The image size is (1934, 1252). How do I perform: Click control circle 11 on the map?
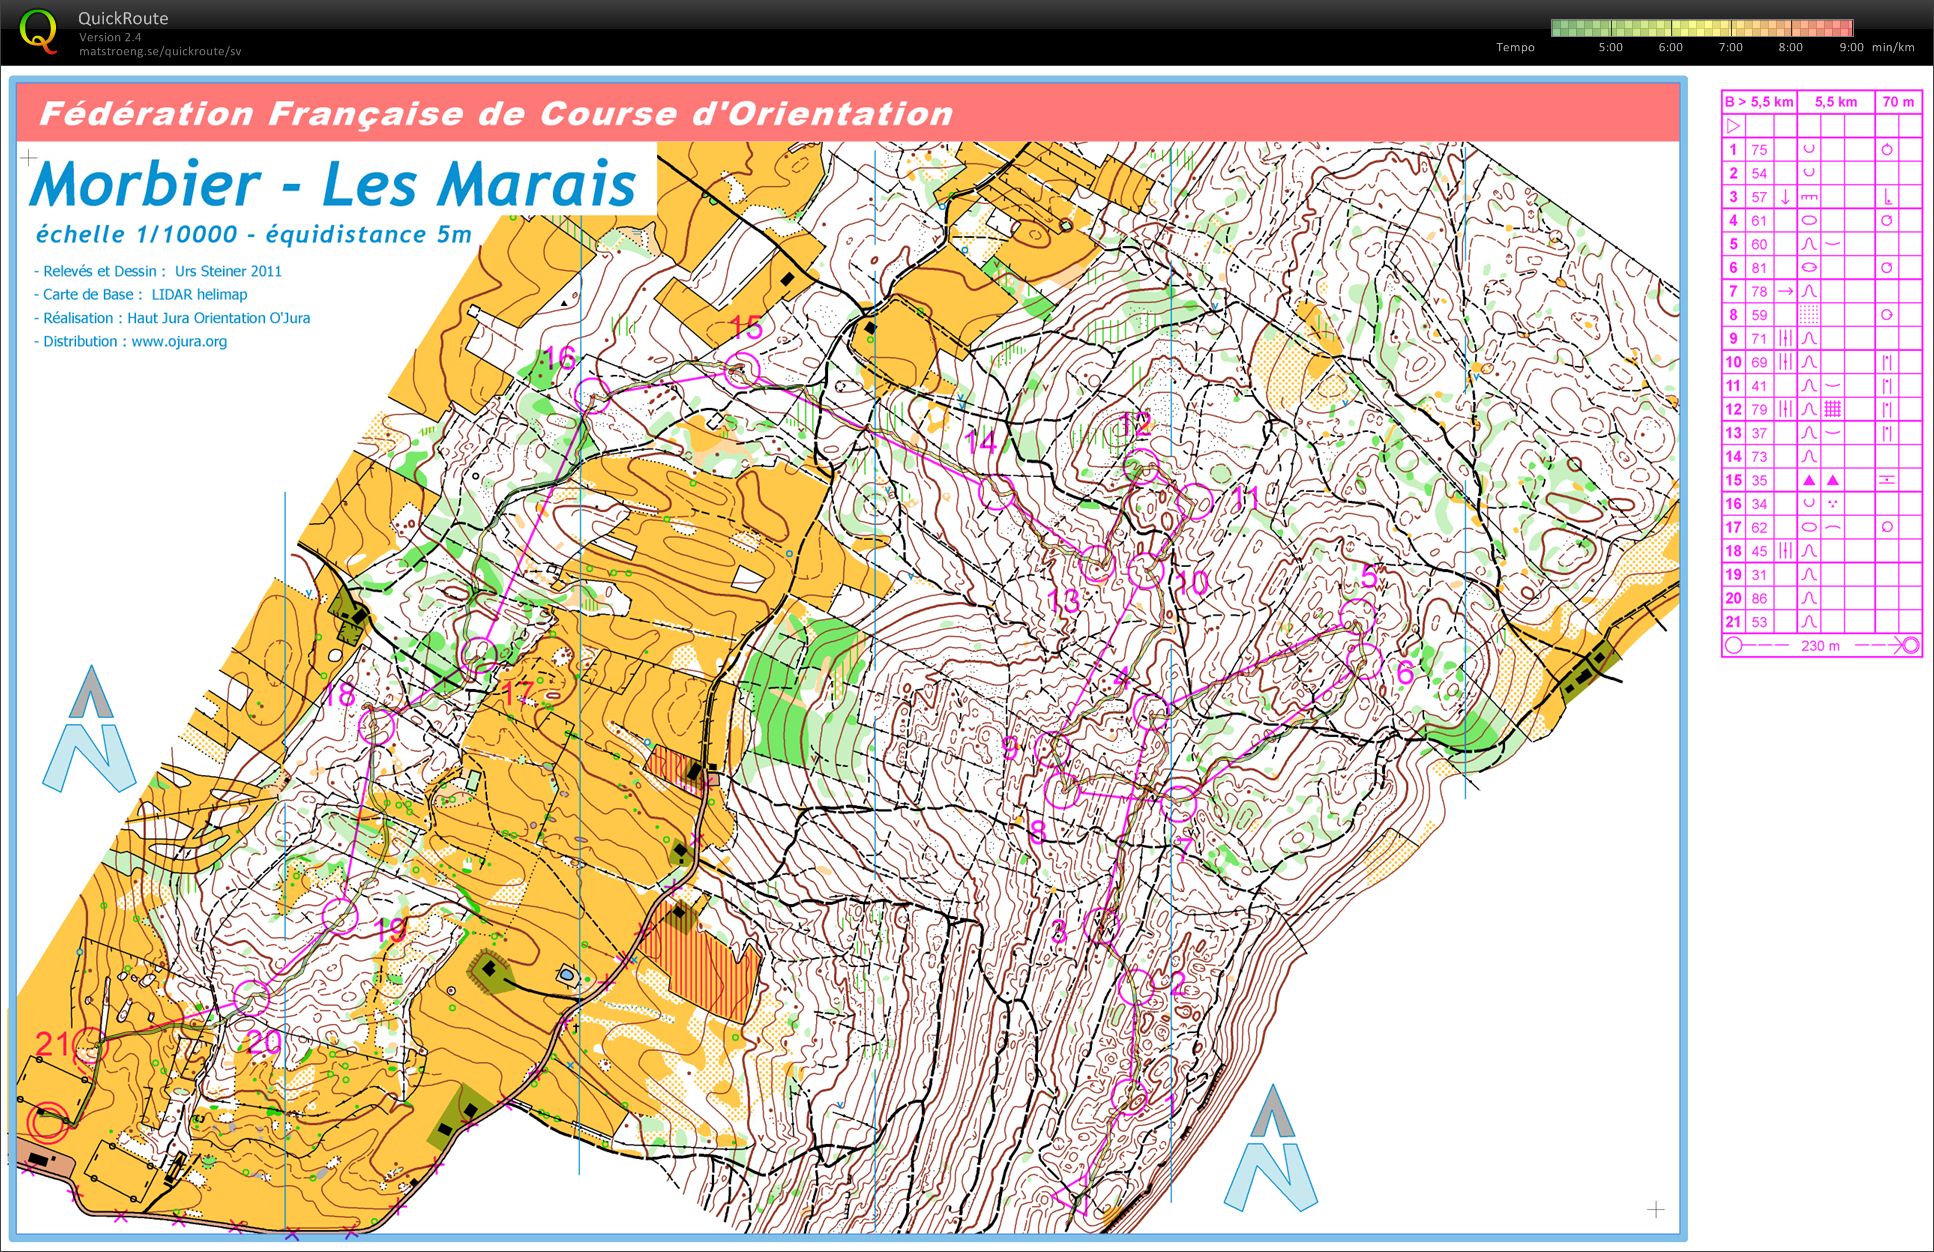pyautogui.click(x=1196, y=503)
